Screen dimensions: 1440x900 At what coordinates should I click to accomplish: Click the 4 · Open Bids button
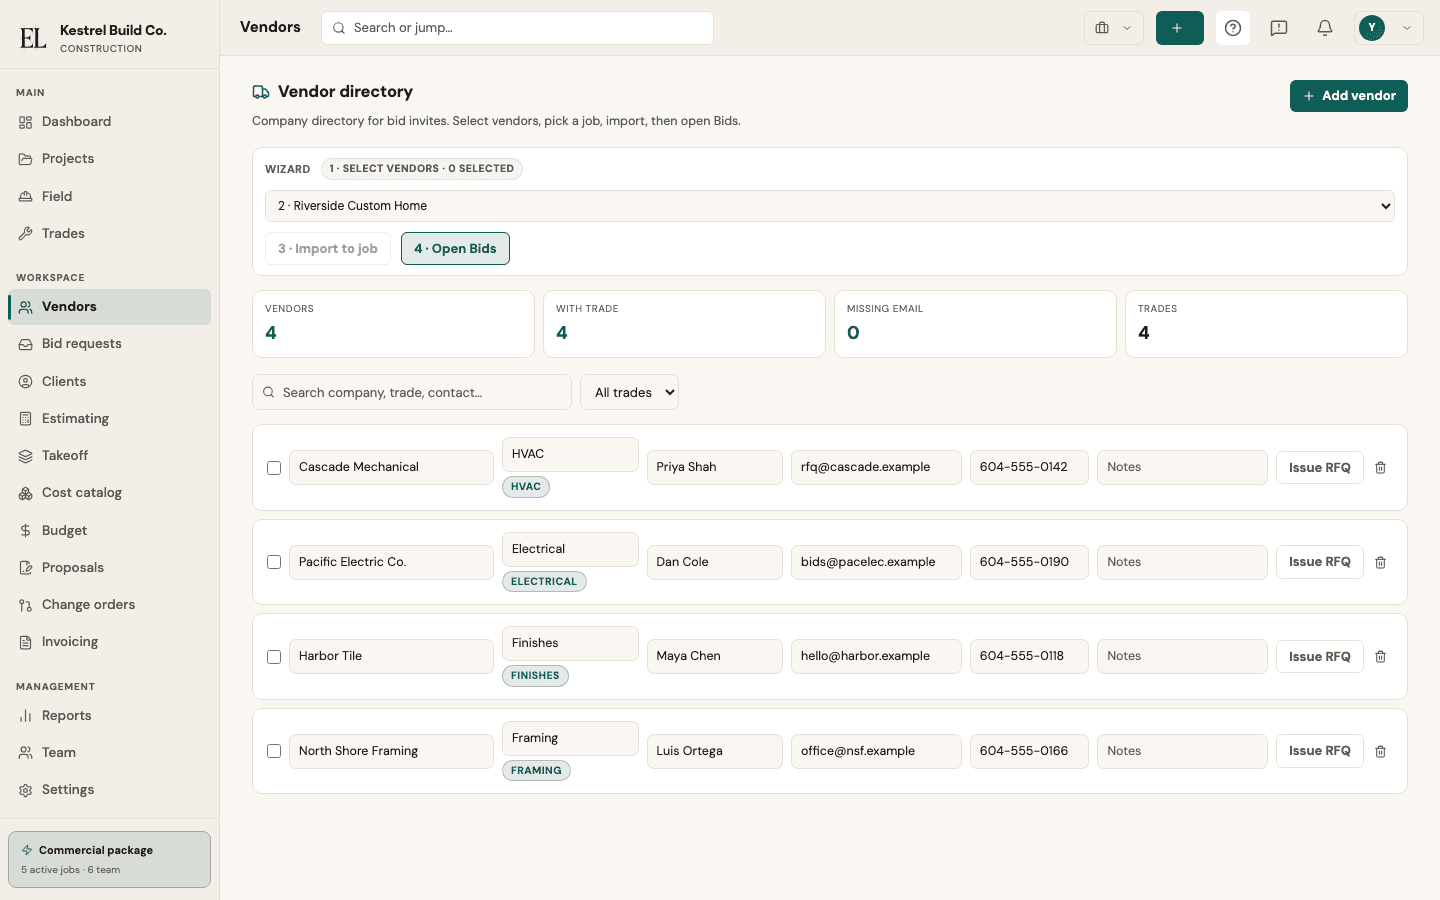tap(455, 249)
